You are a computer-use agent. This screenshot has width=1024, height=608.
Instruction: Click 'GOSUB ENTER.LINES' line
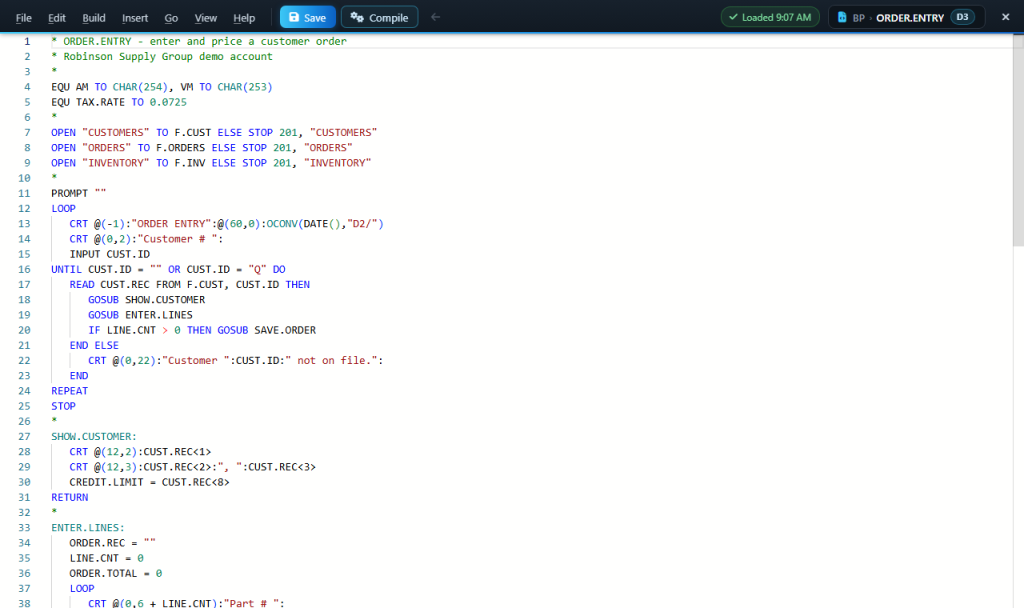(140, 315)
